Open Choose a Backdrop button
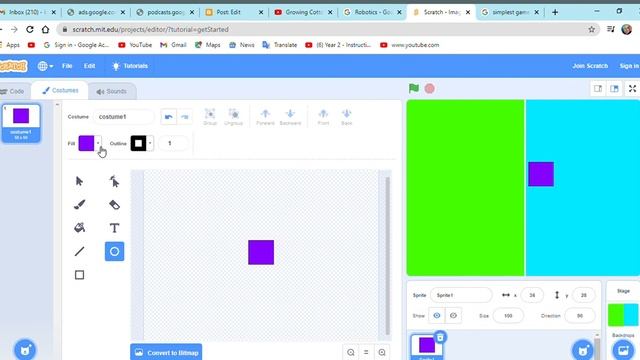 coord(623,350)
